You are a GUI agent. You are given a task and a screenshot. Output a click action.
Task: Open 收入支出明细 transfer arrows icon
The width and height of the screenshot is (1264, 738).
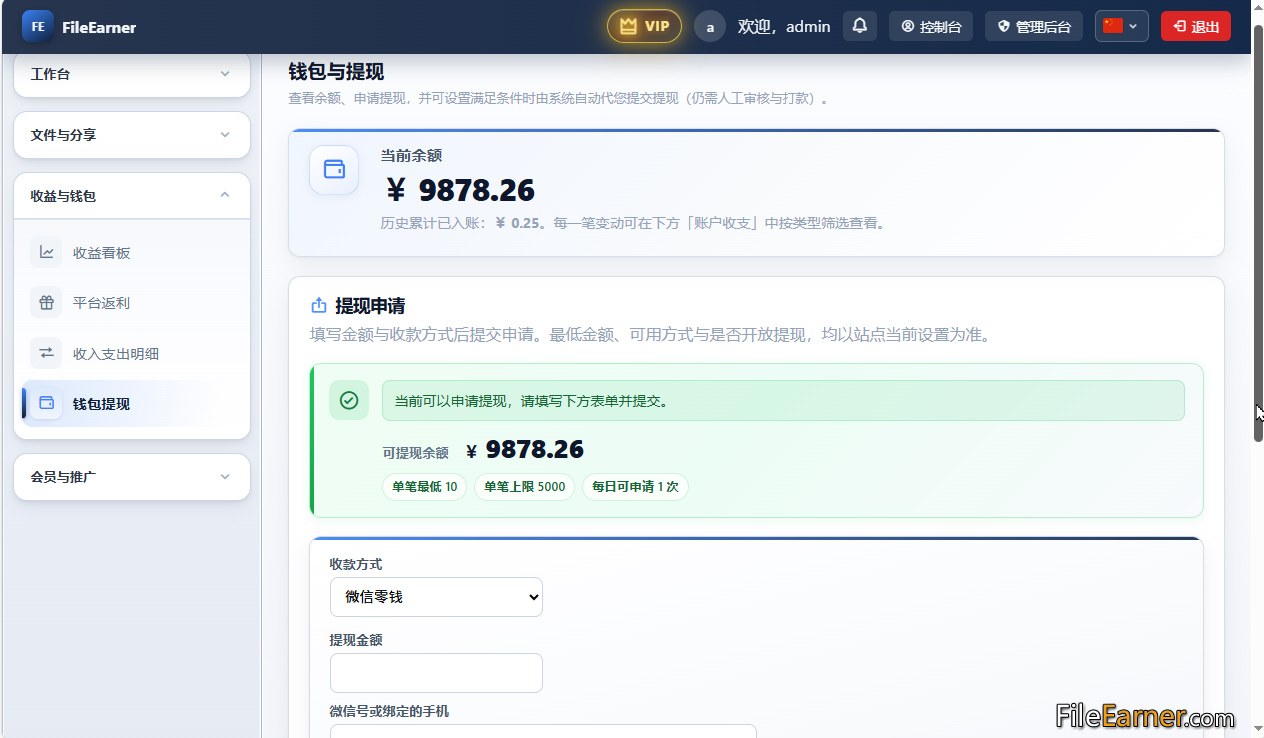click(46, 353)
